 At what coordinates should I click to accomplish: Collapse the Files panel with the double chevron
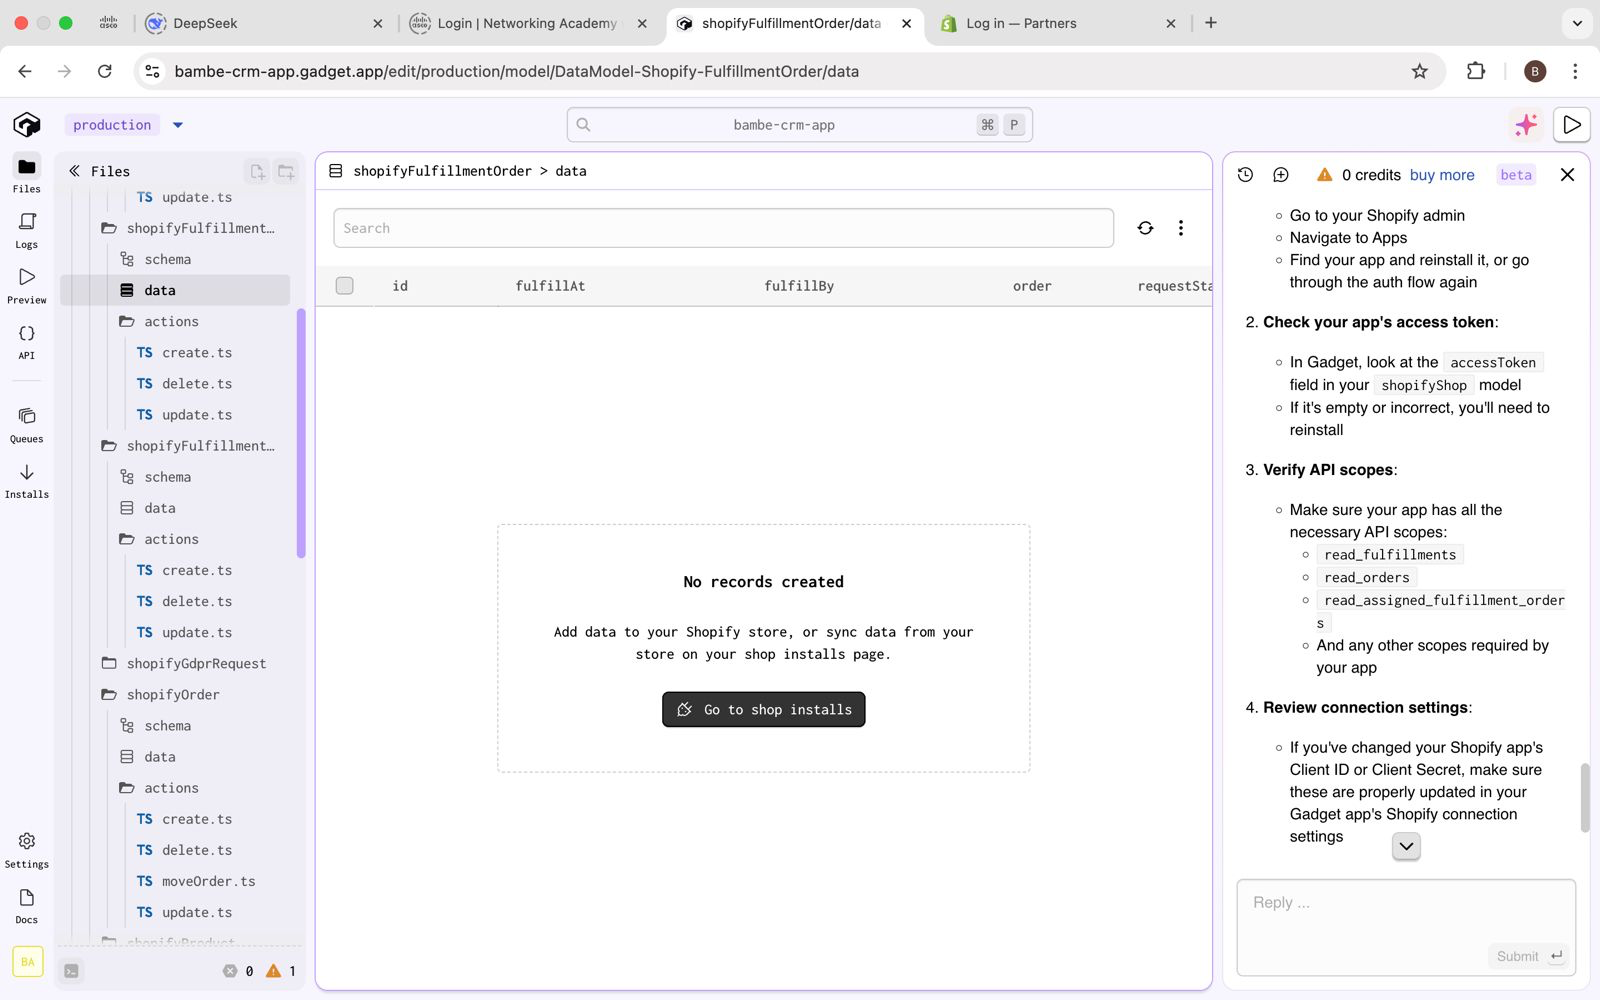[x=74, y=171]
